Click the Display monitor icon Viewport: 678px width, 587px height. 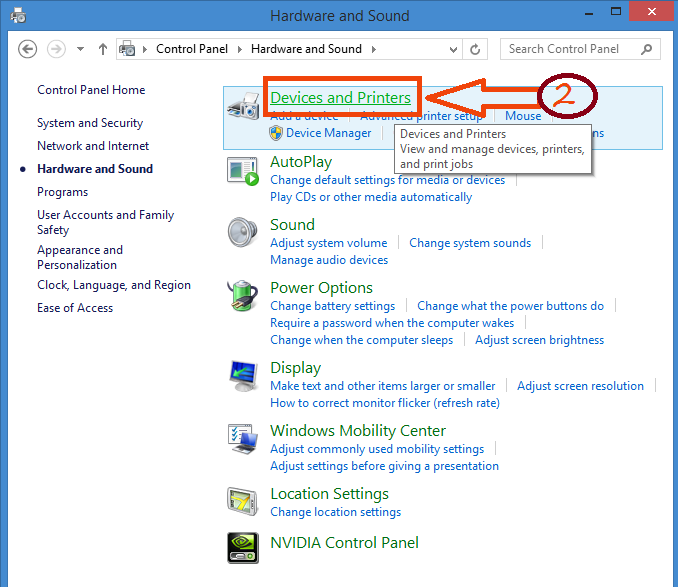(x=243, y=376)
